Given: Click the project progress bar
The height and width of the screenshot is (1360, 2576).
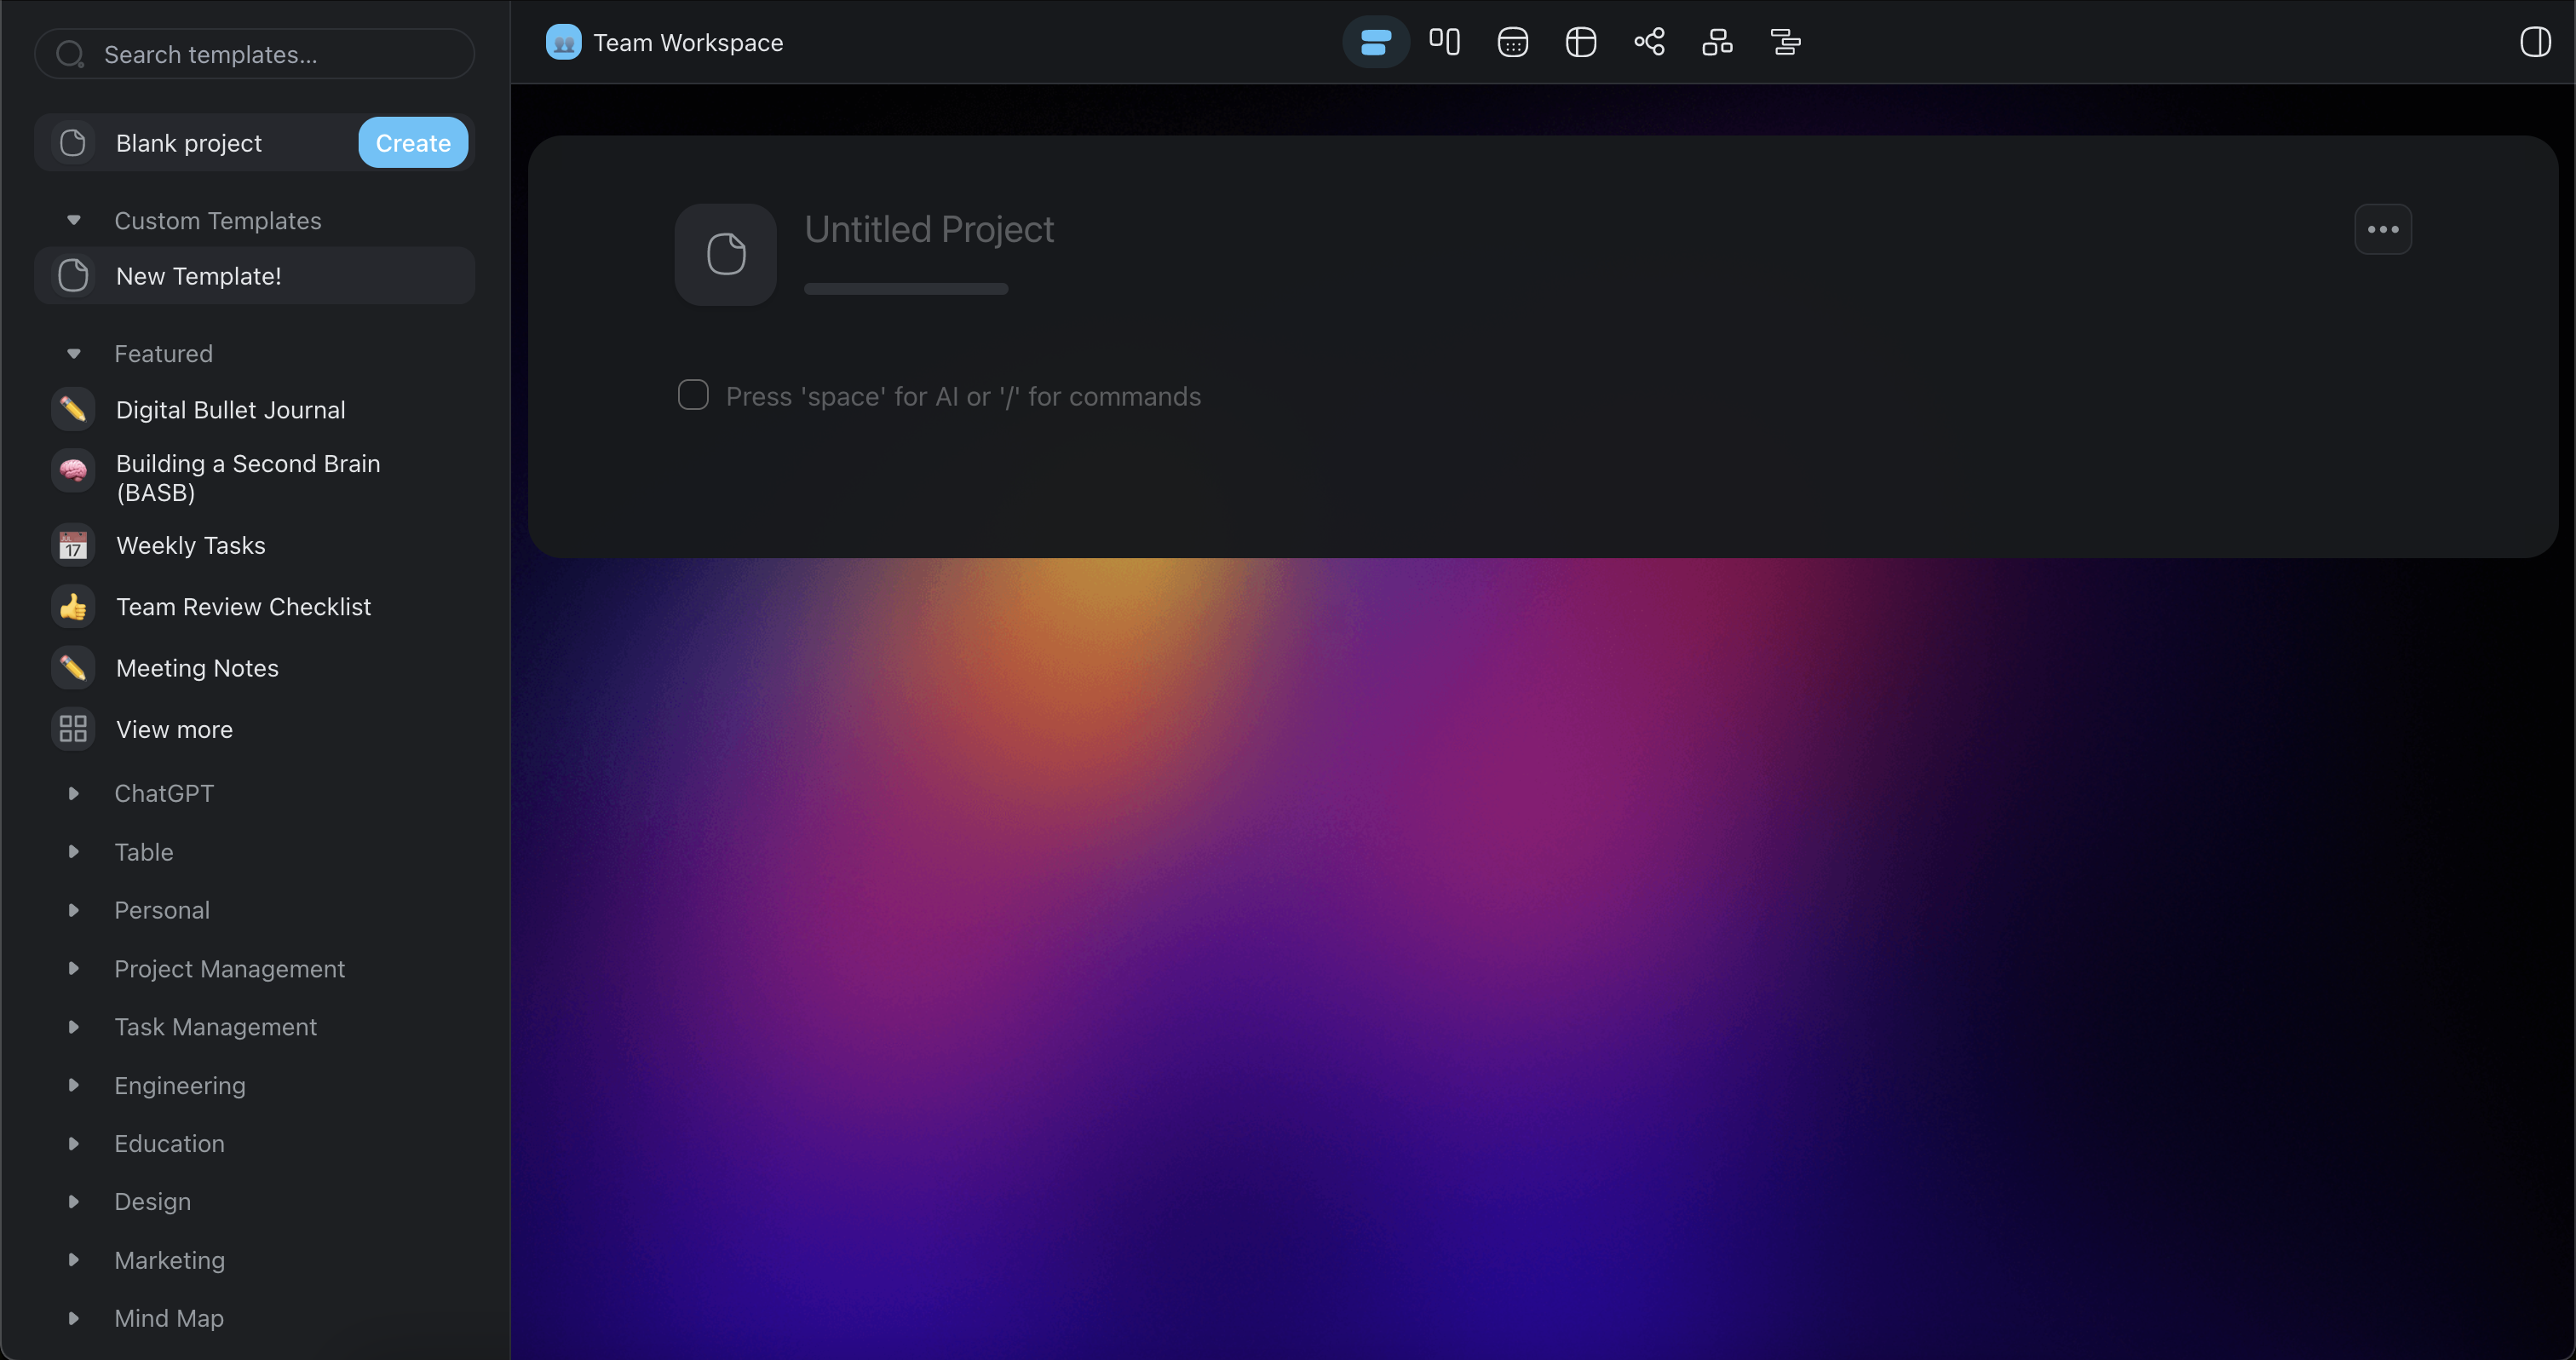Looking at the screenshot, I should [x=905, y=289].
